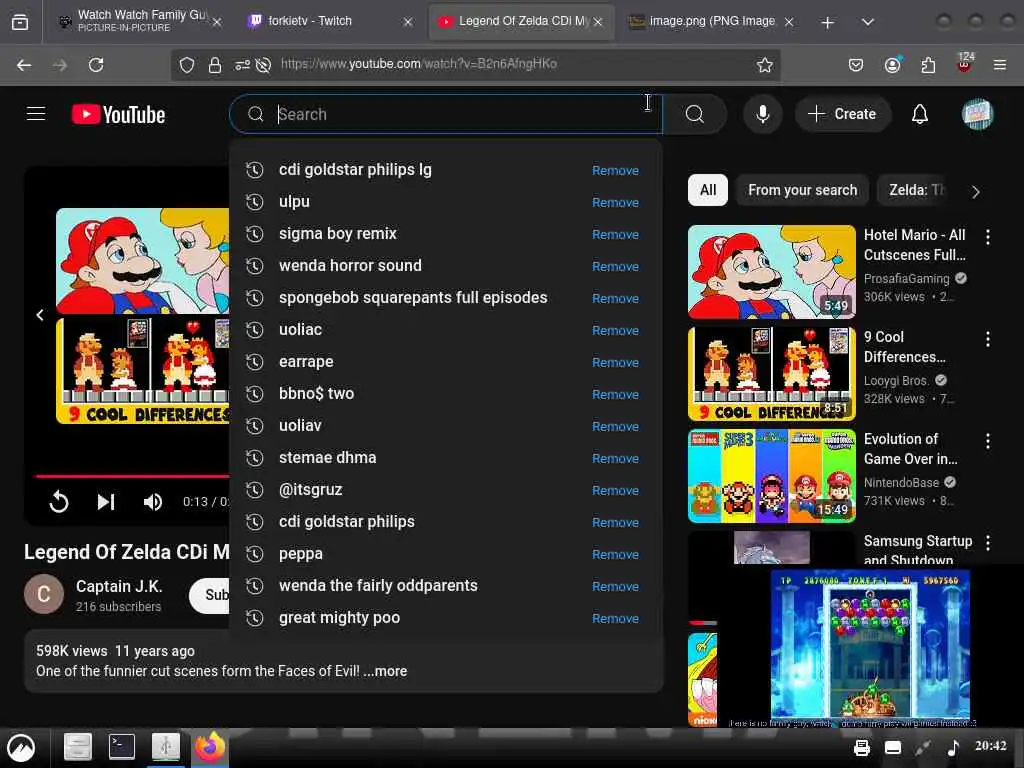Image resolution: width=1024 pixels, height=768 pixels.
Task: Remove the wenda horror sound entry
Action: point(615,266)
